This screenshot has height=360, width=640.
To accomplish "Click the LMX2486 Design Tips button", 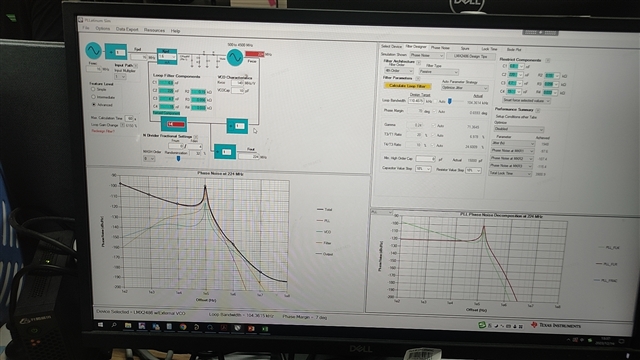I will tap(471, 56).
